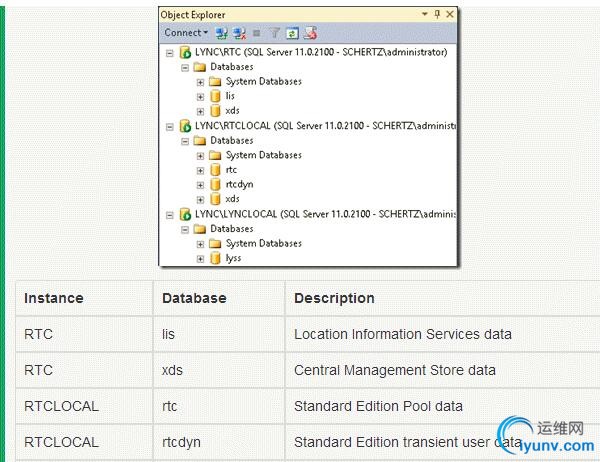Select the LYNC\LYNCLOCAL server icon
This screenshot has width=600, height=462.
(185, 214)
